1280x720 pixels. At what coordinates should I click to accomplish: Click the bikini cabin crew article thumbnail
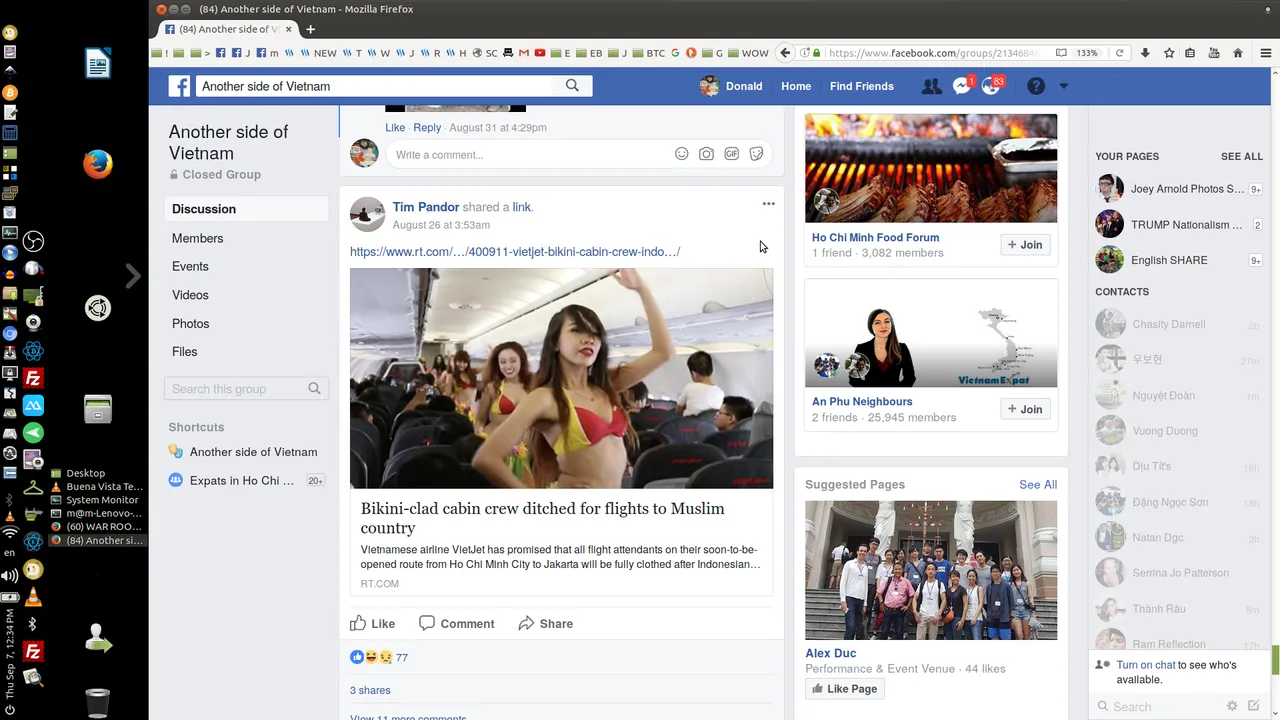click(x=561, y=378)
